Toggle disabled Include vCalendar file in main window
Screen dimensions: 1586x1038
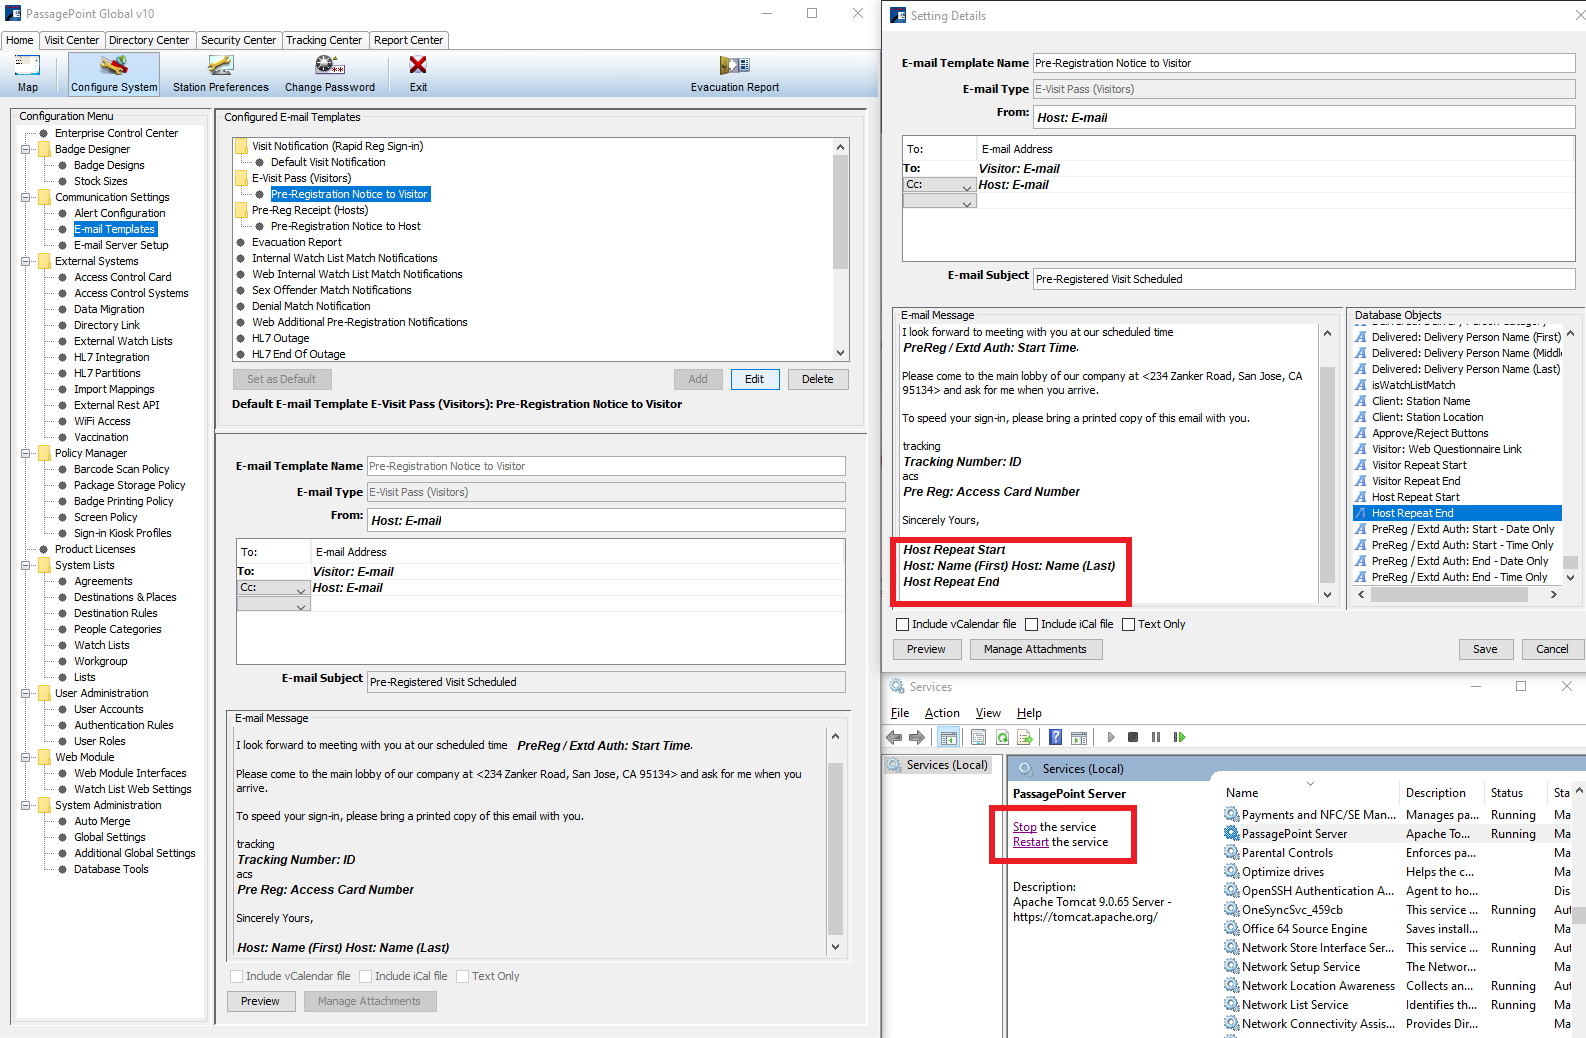click(x=237, y=976)
